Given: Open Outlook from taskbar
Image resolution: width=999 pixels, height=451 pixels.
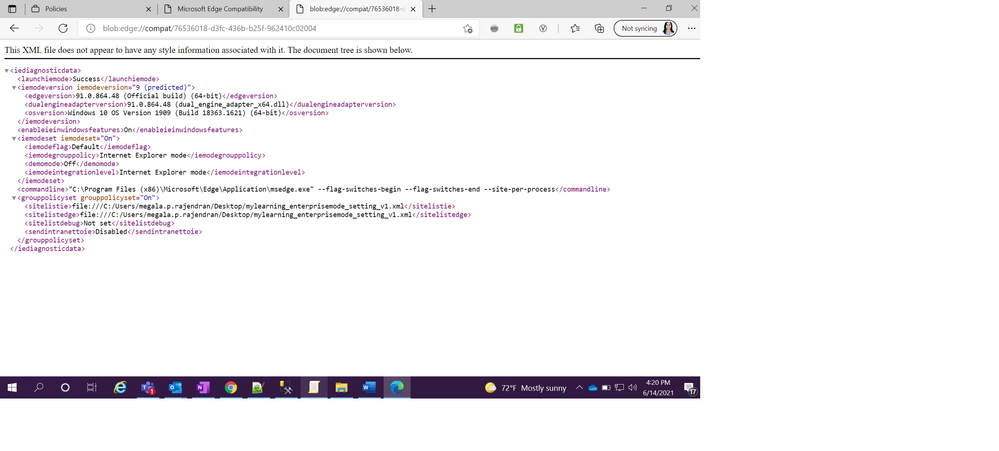Looking at the screenshot, I should (x=175, y=387).
